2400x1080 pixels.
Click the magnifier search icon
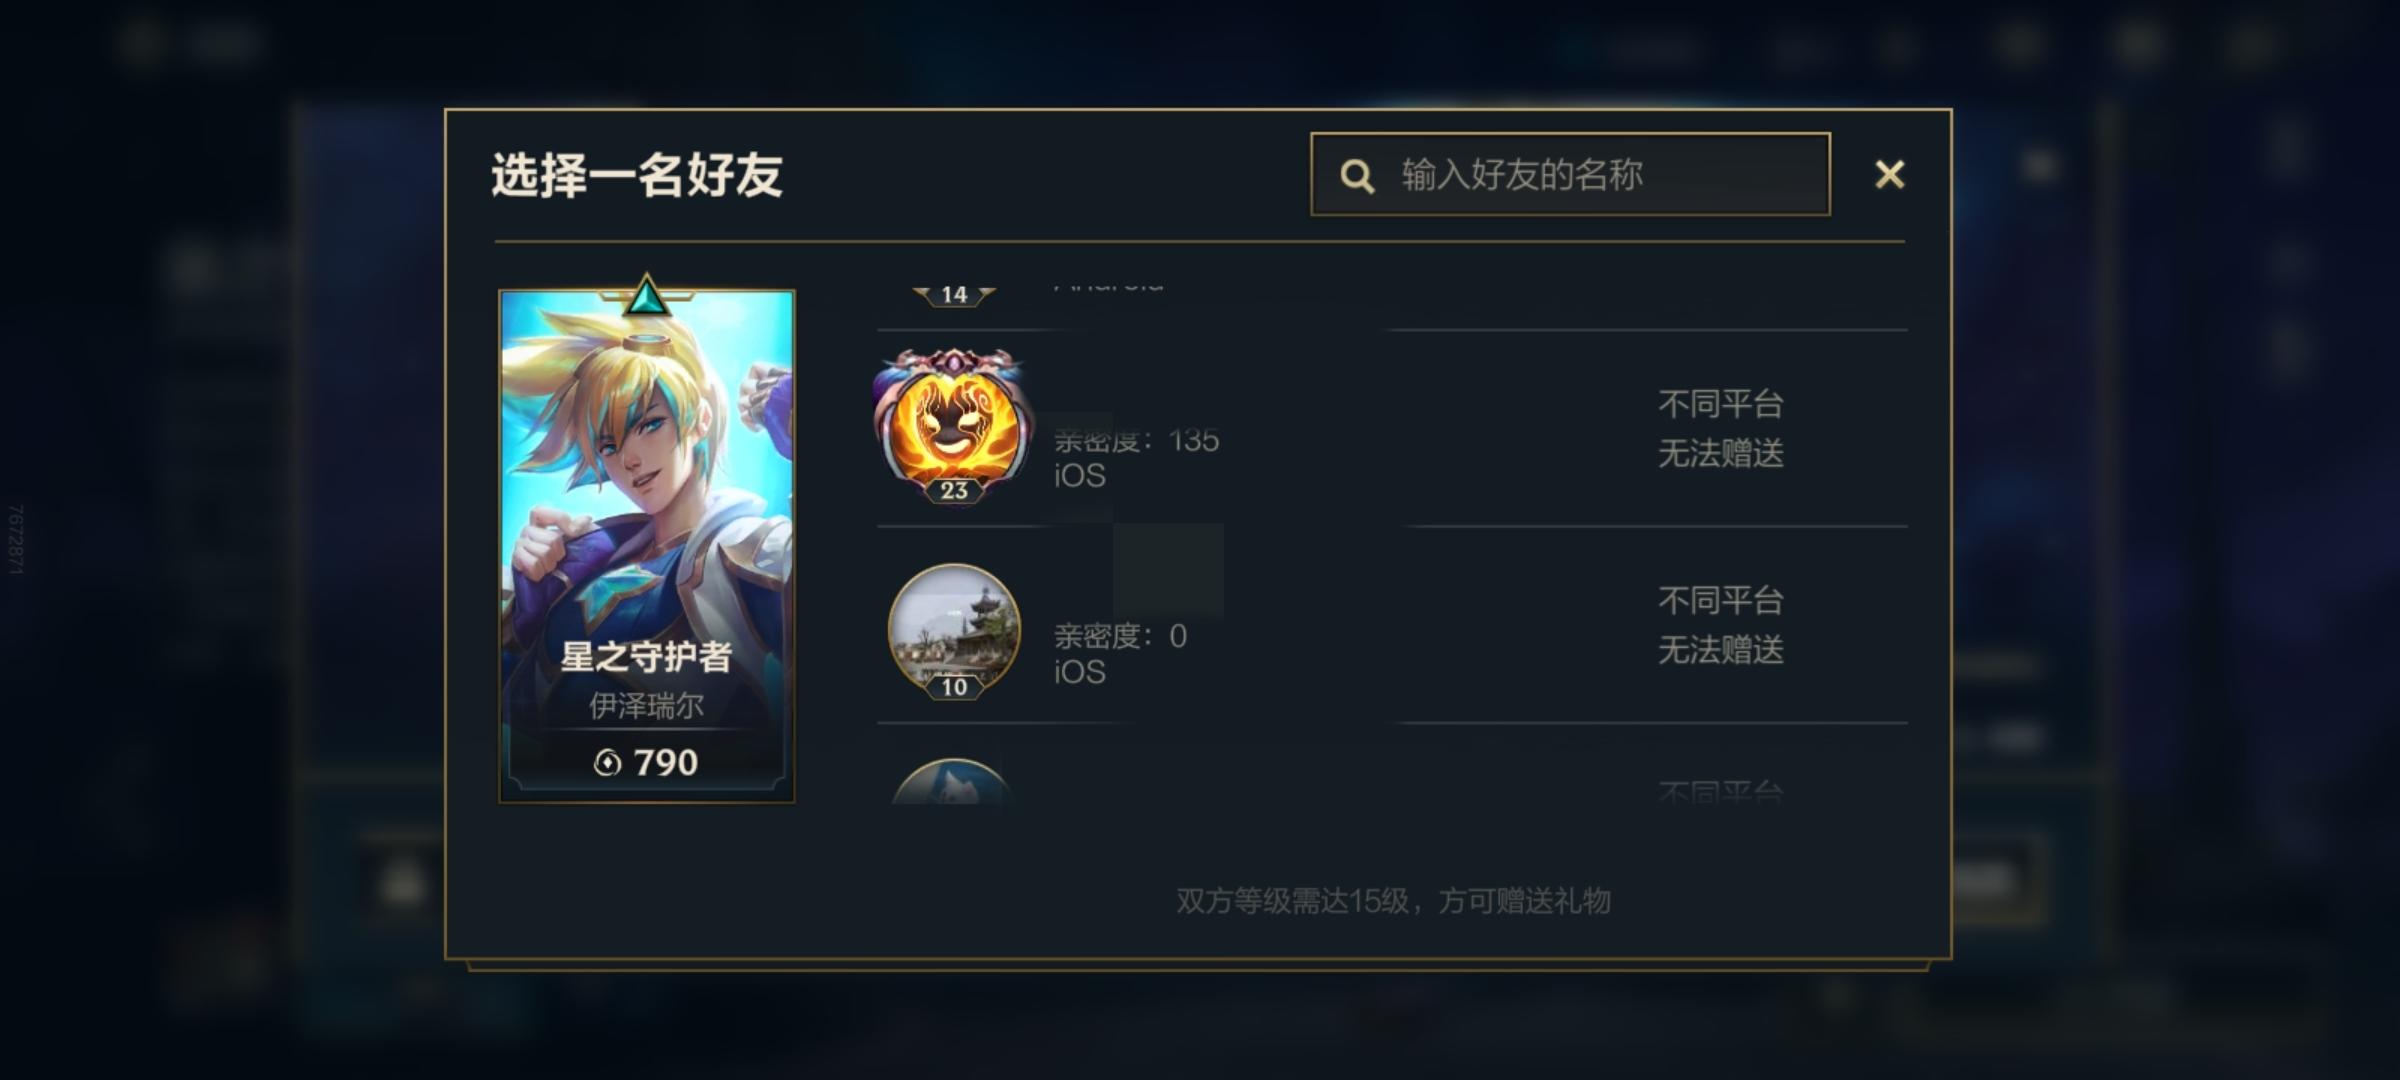(1357, 176)
